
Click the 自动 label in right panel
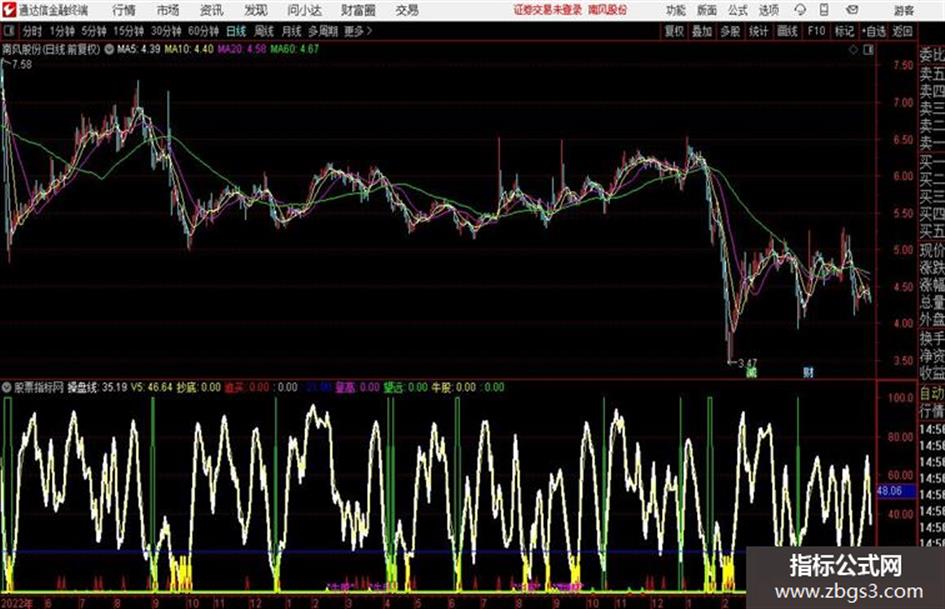931,394
